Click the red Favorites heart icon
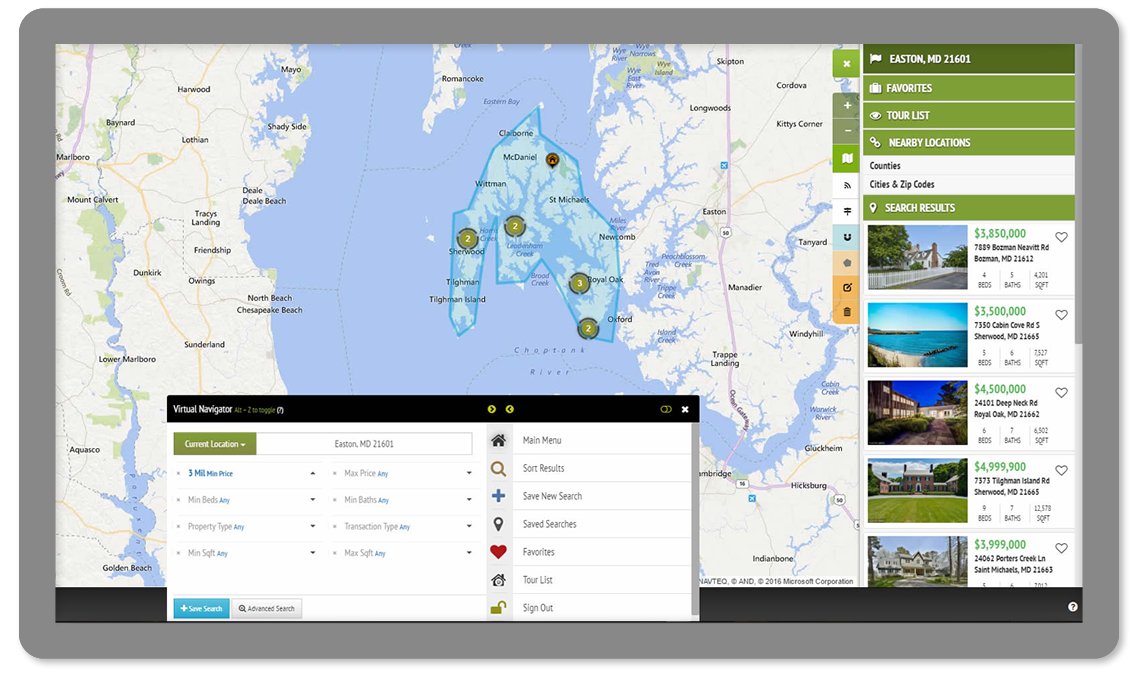Image resolution: width=1138 pixels, height=675 pixels. click(498, 552)
